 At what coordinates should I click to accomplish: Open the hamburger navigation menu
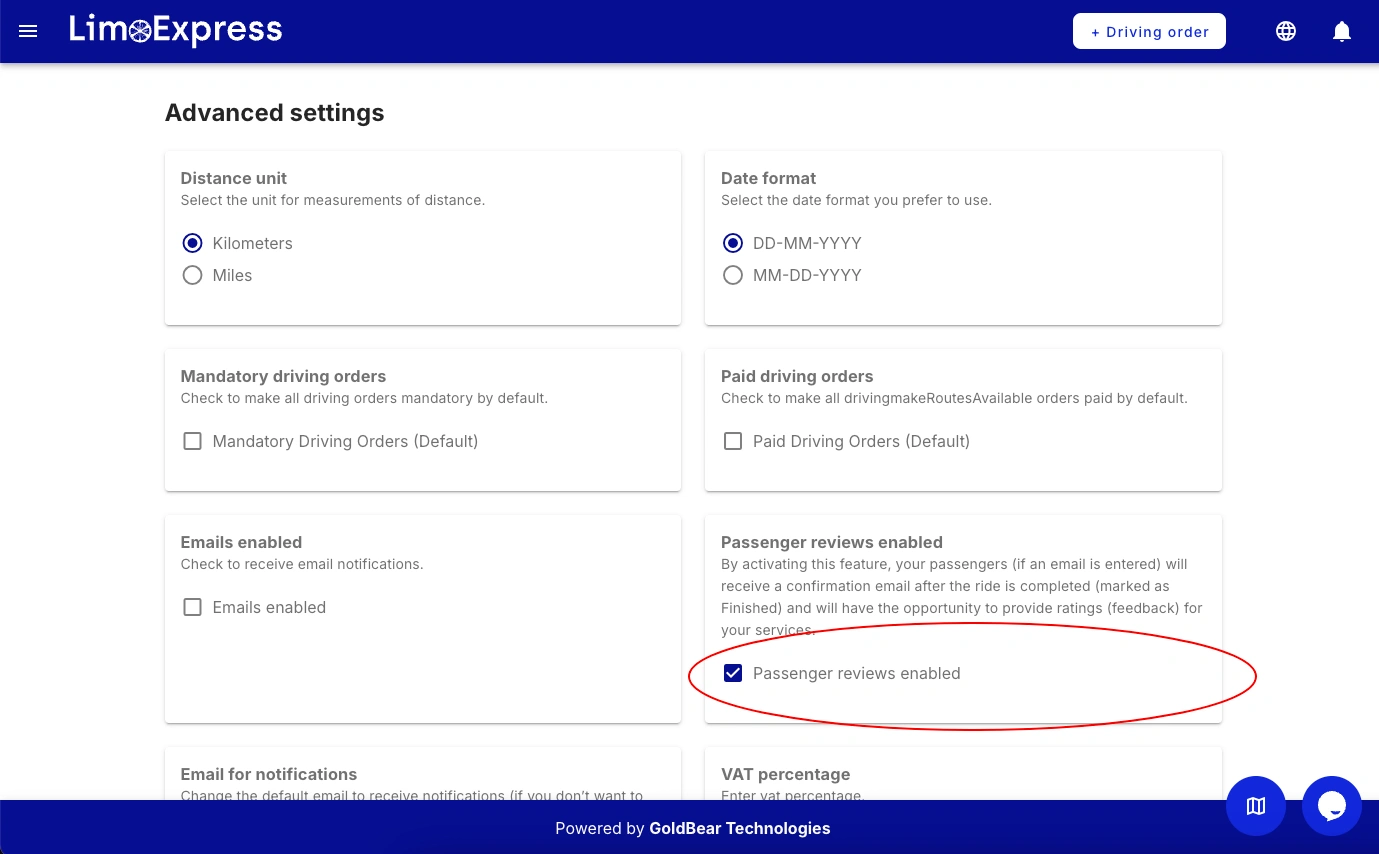pyautogui.click(x=28, y=31)
